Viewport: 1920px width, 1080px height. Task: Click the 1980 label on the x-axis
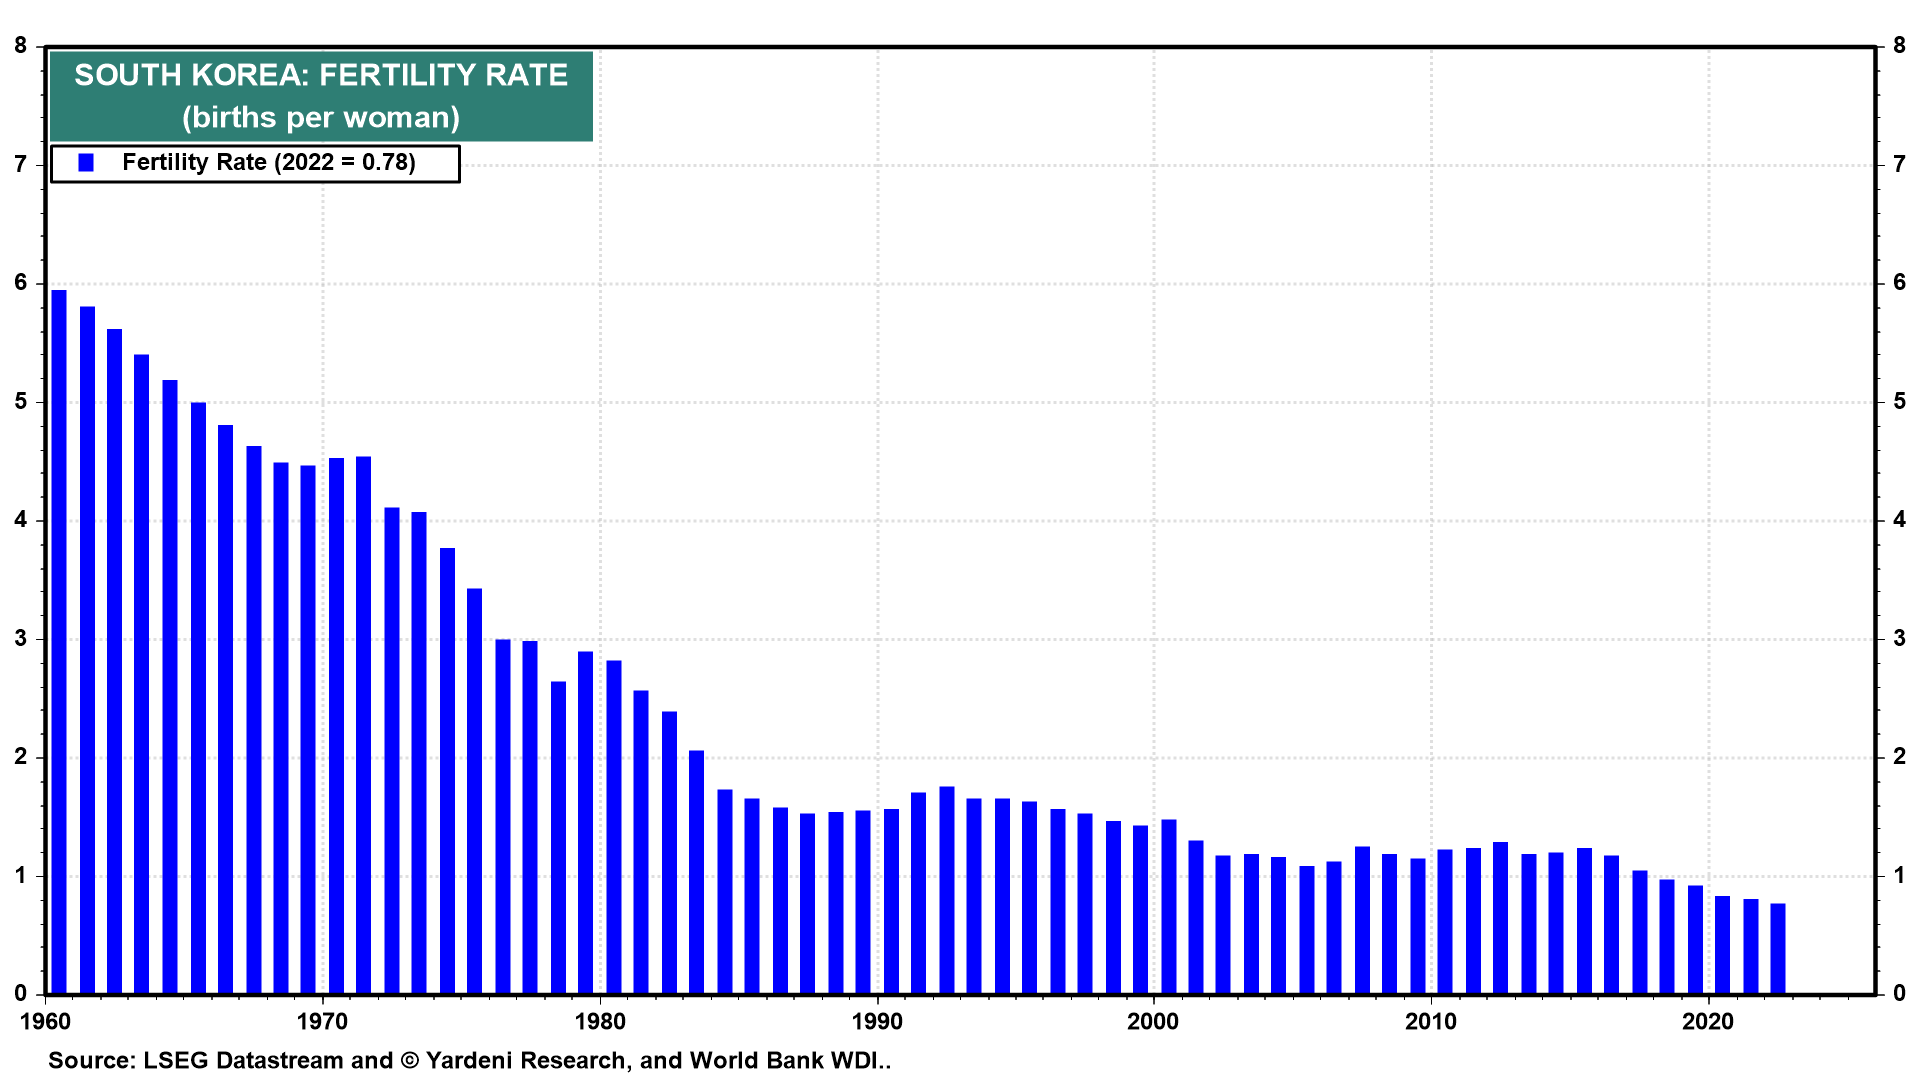[x=600, y=1022]
